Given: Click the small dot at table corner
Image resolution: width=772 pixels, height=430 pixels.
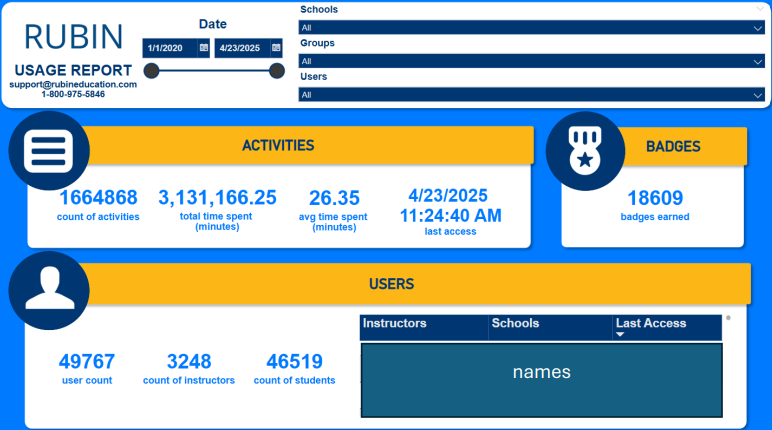Looking at the screenshot, I should click(728, 318).
